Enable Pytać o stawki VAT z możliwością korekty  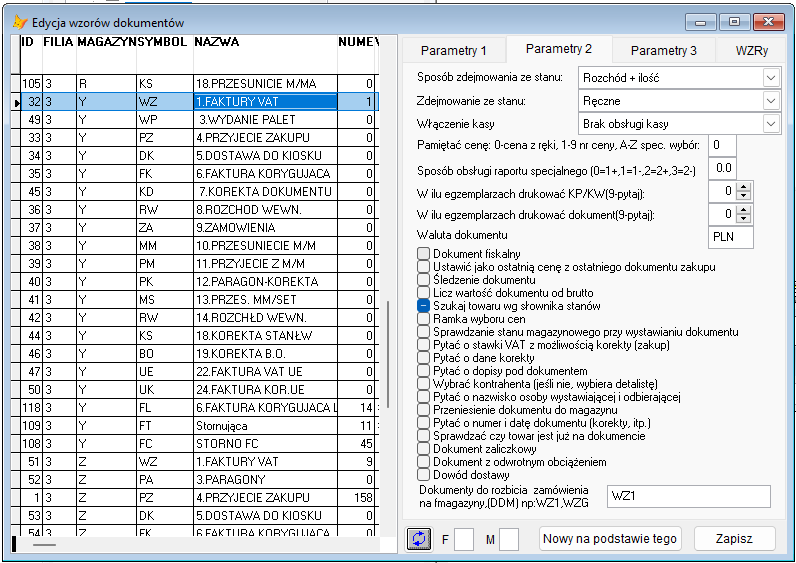pyautogui.click(x=423, y=345)
